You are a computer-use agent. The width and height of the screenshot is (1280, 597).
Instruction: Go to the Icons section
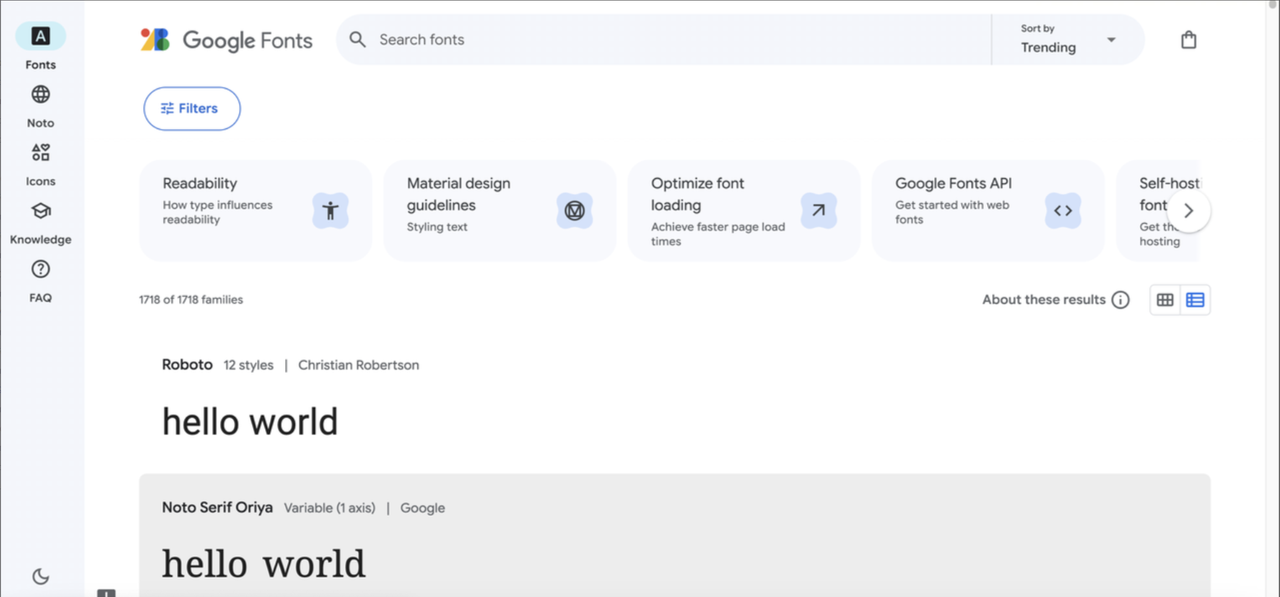(x=40, y=153)
